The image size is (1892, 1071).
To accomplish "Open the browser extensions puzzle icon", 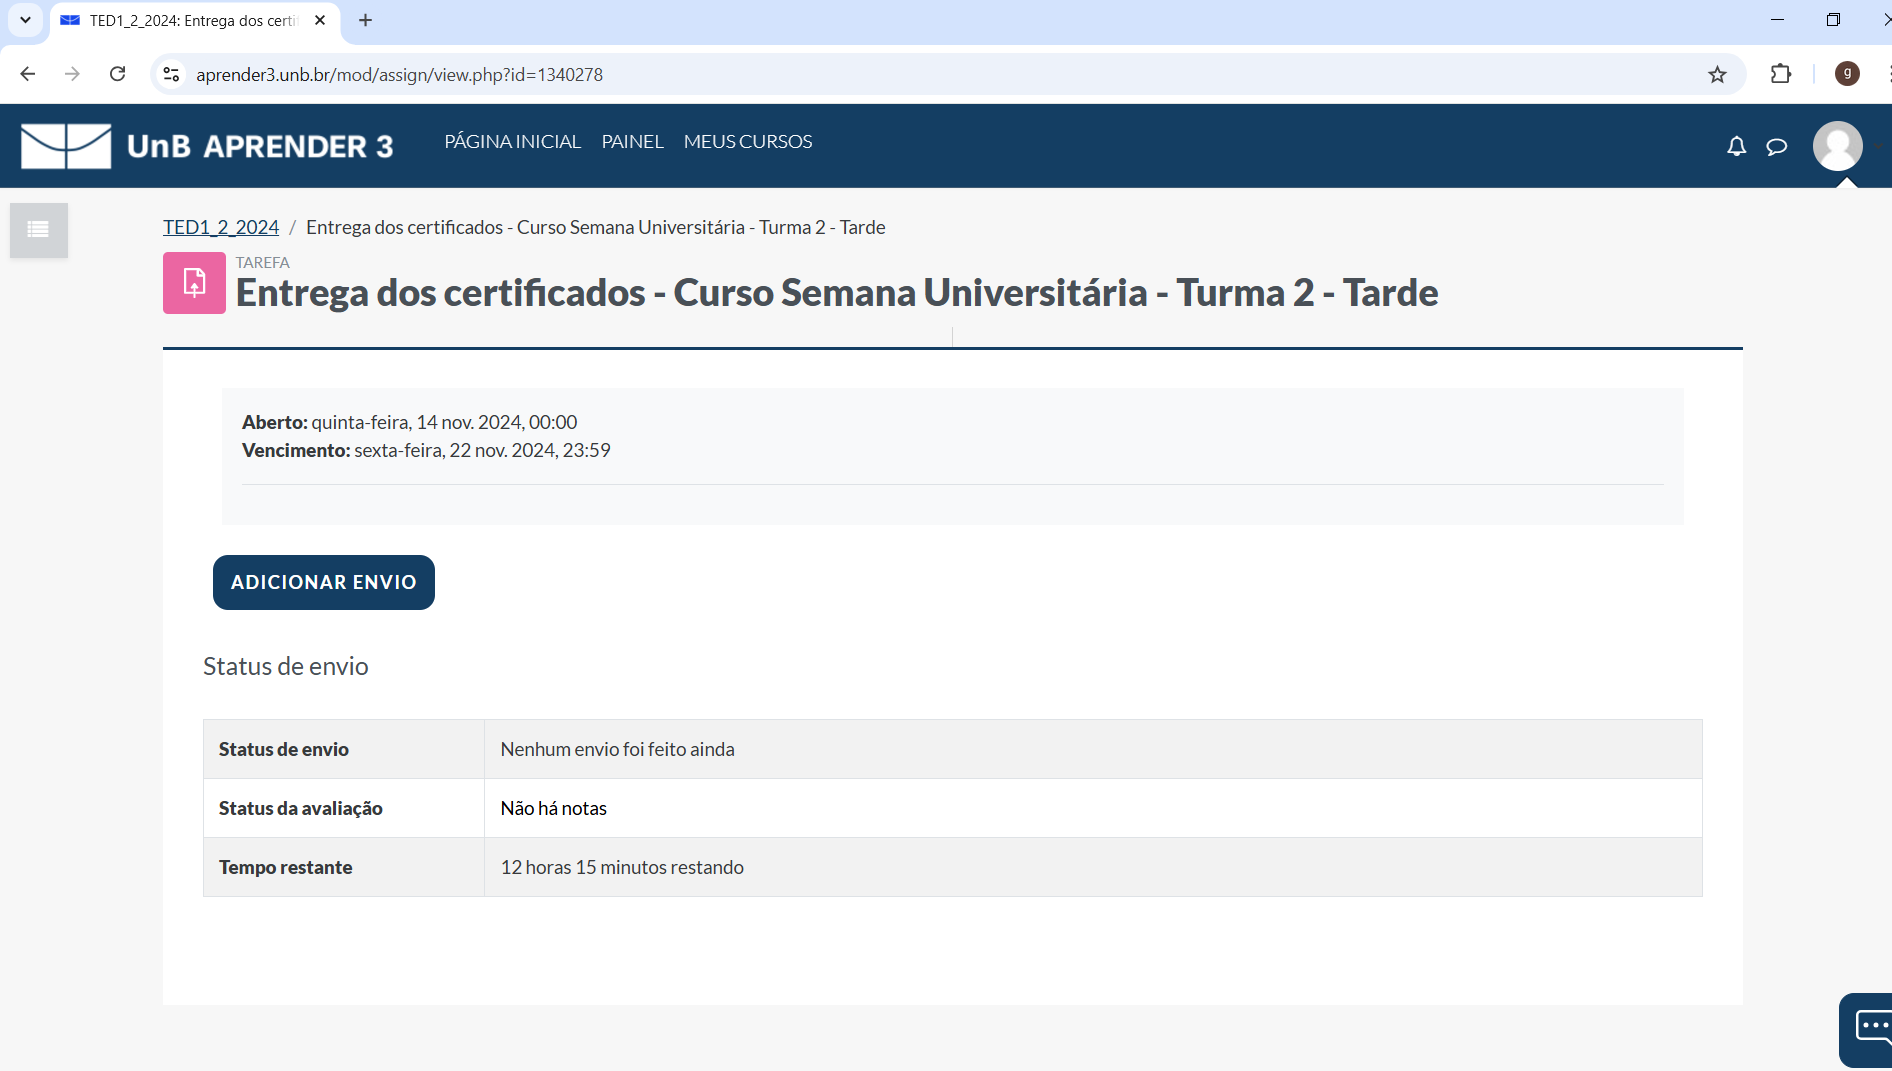I will [1780, 74].
